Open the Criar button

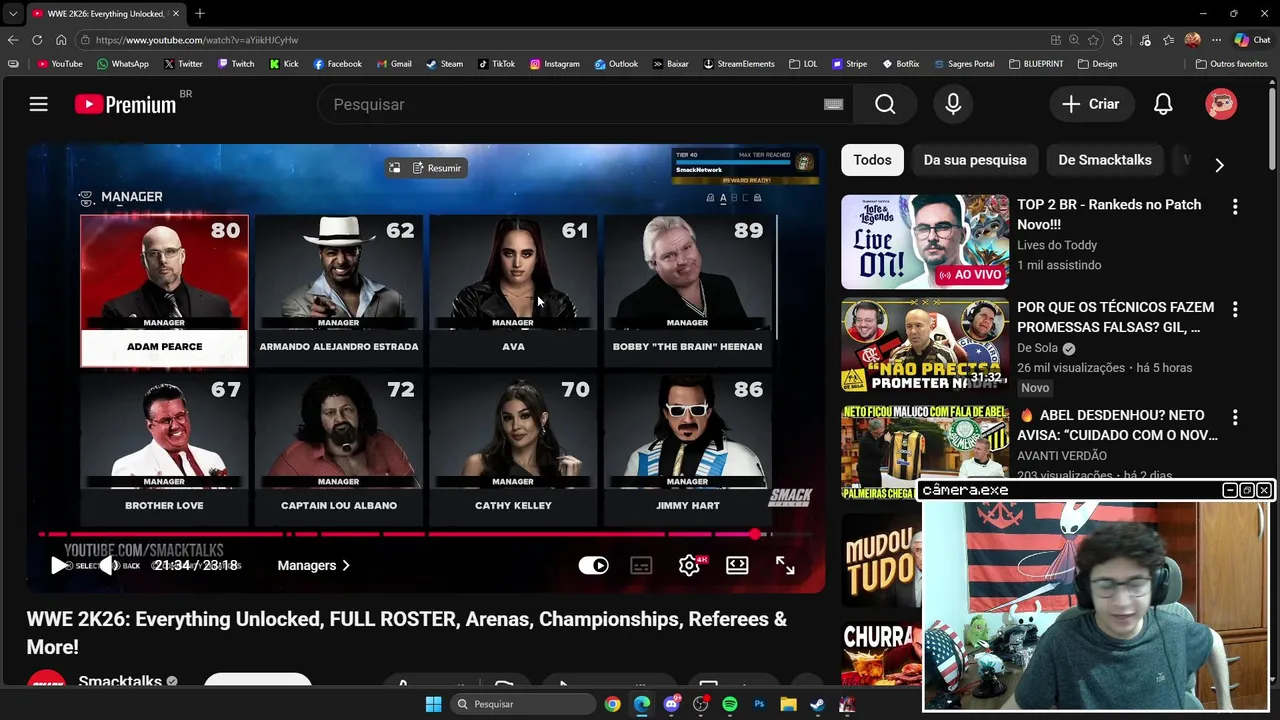click(1091, 104)
